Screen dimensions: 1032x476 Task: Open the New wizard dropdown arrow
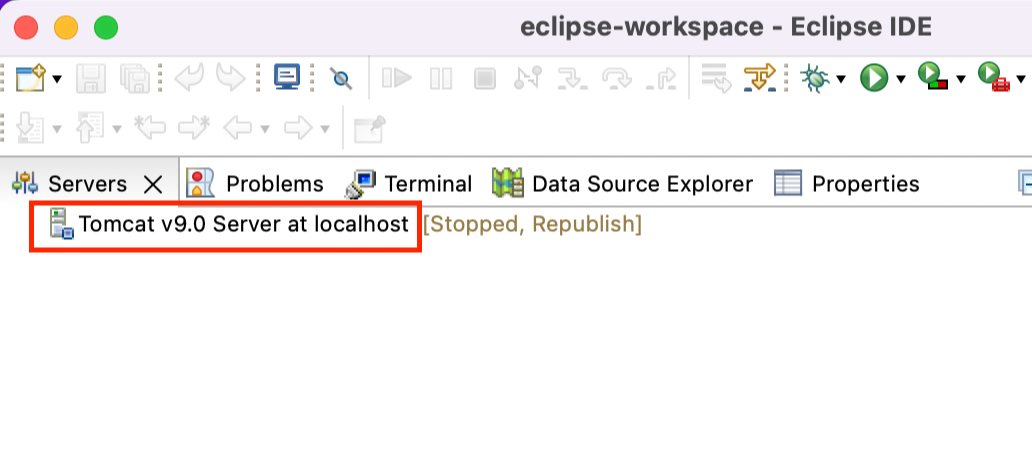tap(57, 80)
